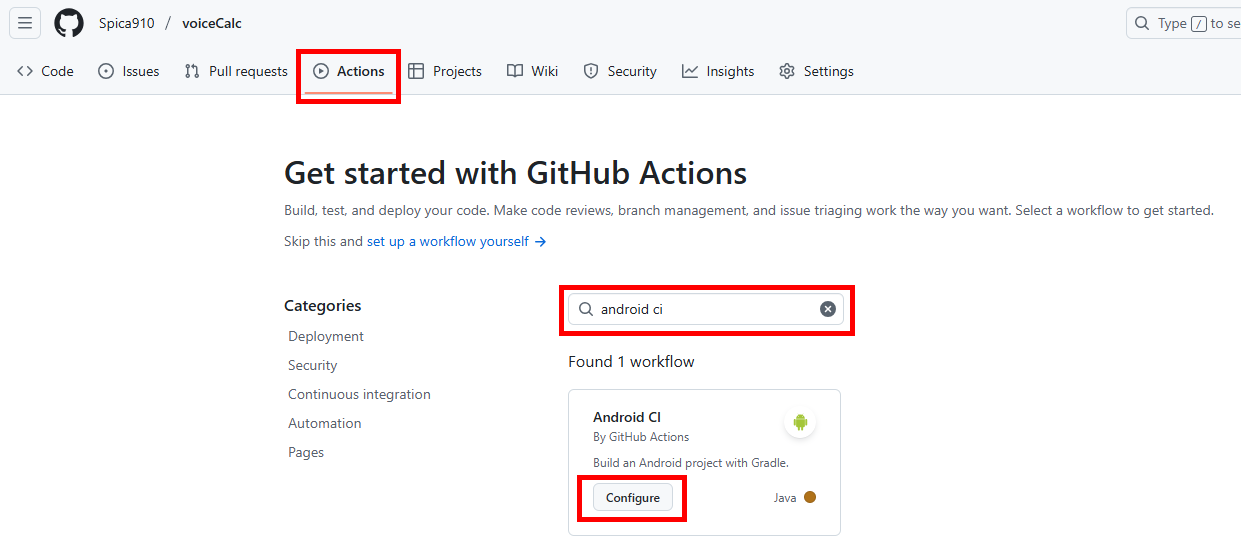Click the workflow search field containing 'android ci'
The image size is (1241, 557).
706,309
